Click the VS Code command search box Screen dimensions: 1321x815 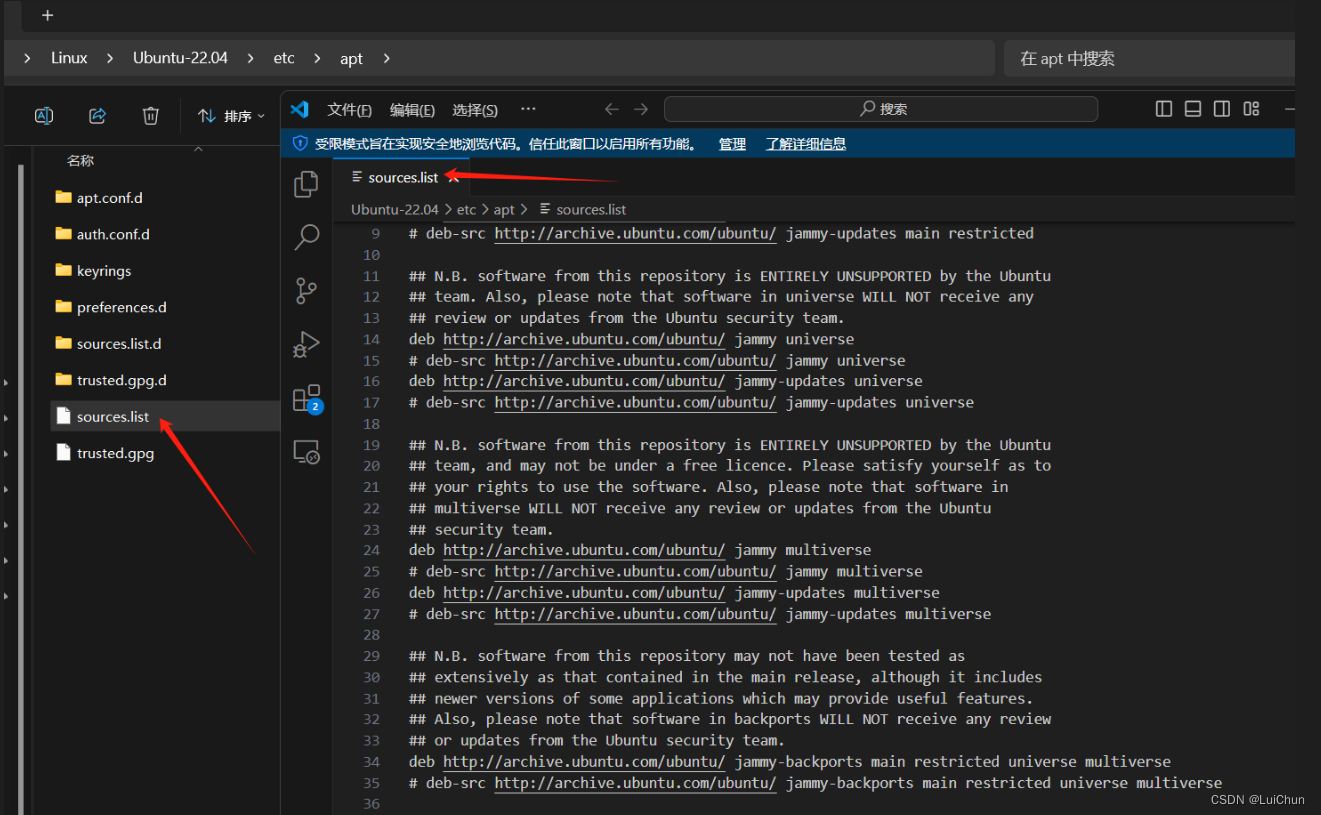coord(881,109)
